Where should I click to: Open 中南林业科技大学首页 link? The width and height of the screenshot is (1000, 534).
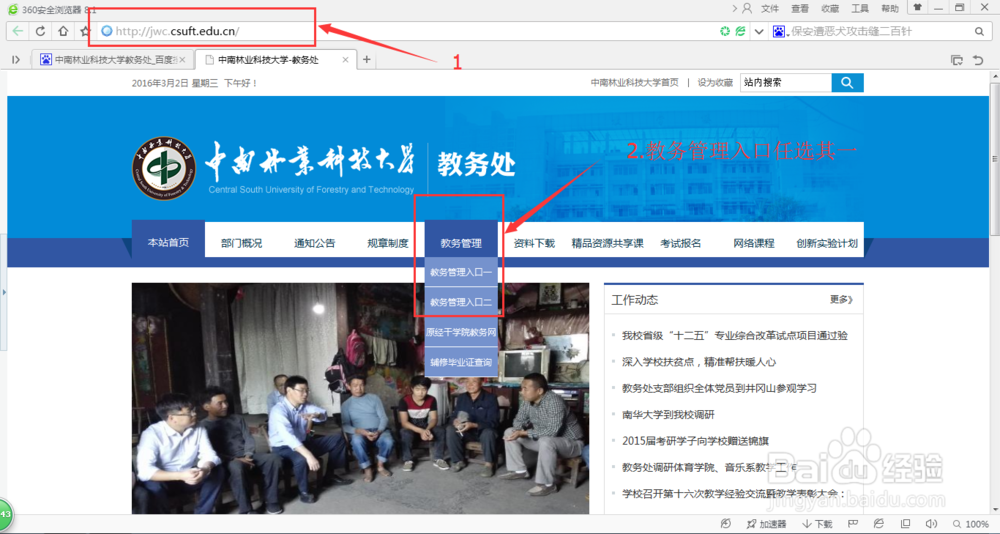click(x=634, y=82)
